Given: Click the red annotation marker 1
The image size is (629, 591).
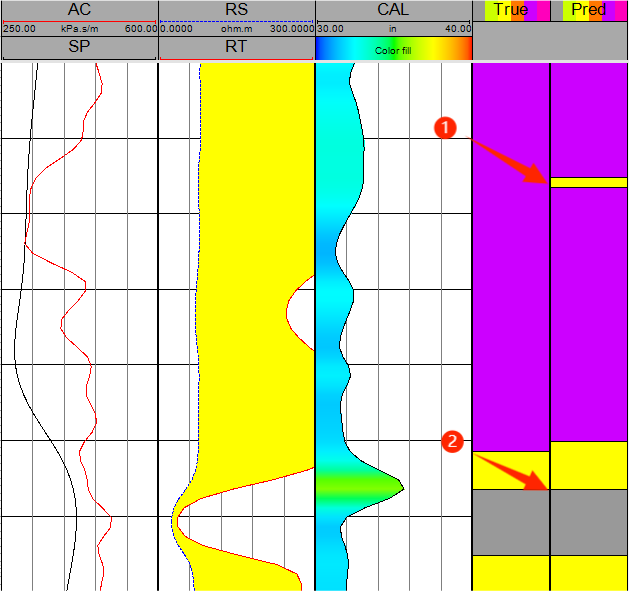Looking at the screenshot, I should pyautogui.click(x=446, y=127).
